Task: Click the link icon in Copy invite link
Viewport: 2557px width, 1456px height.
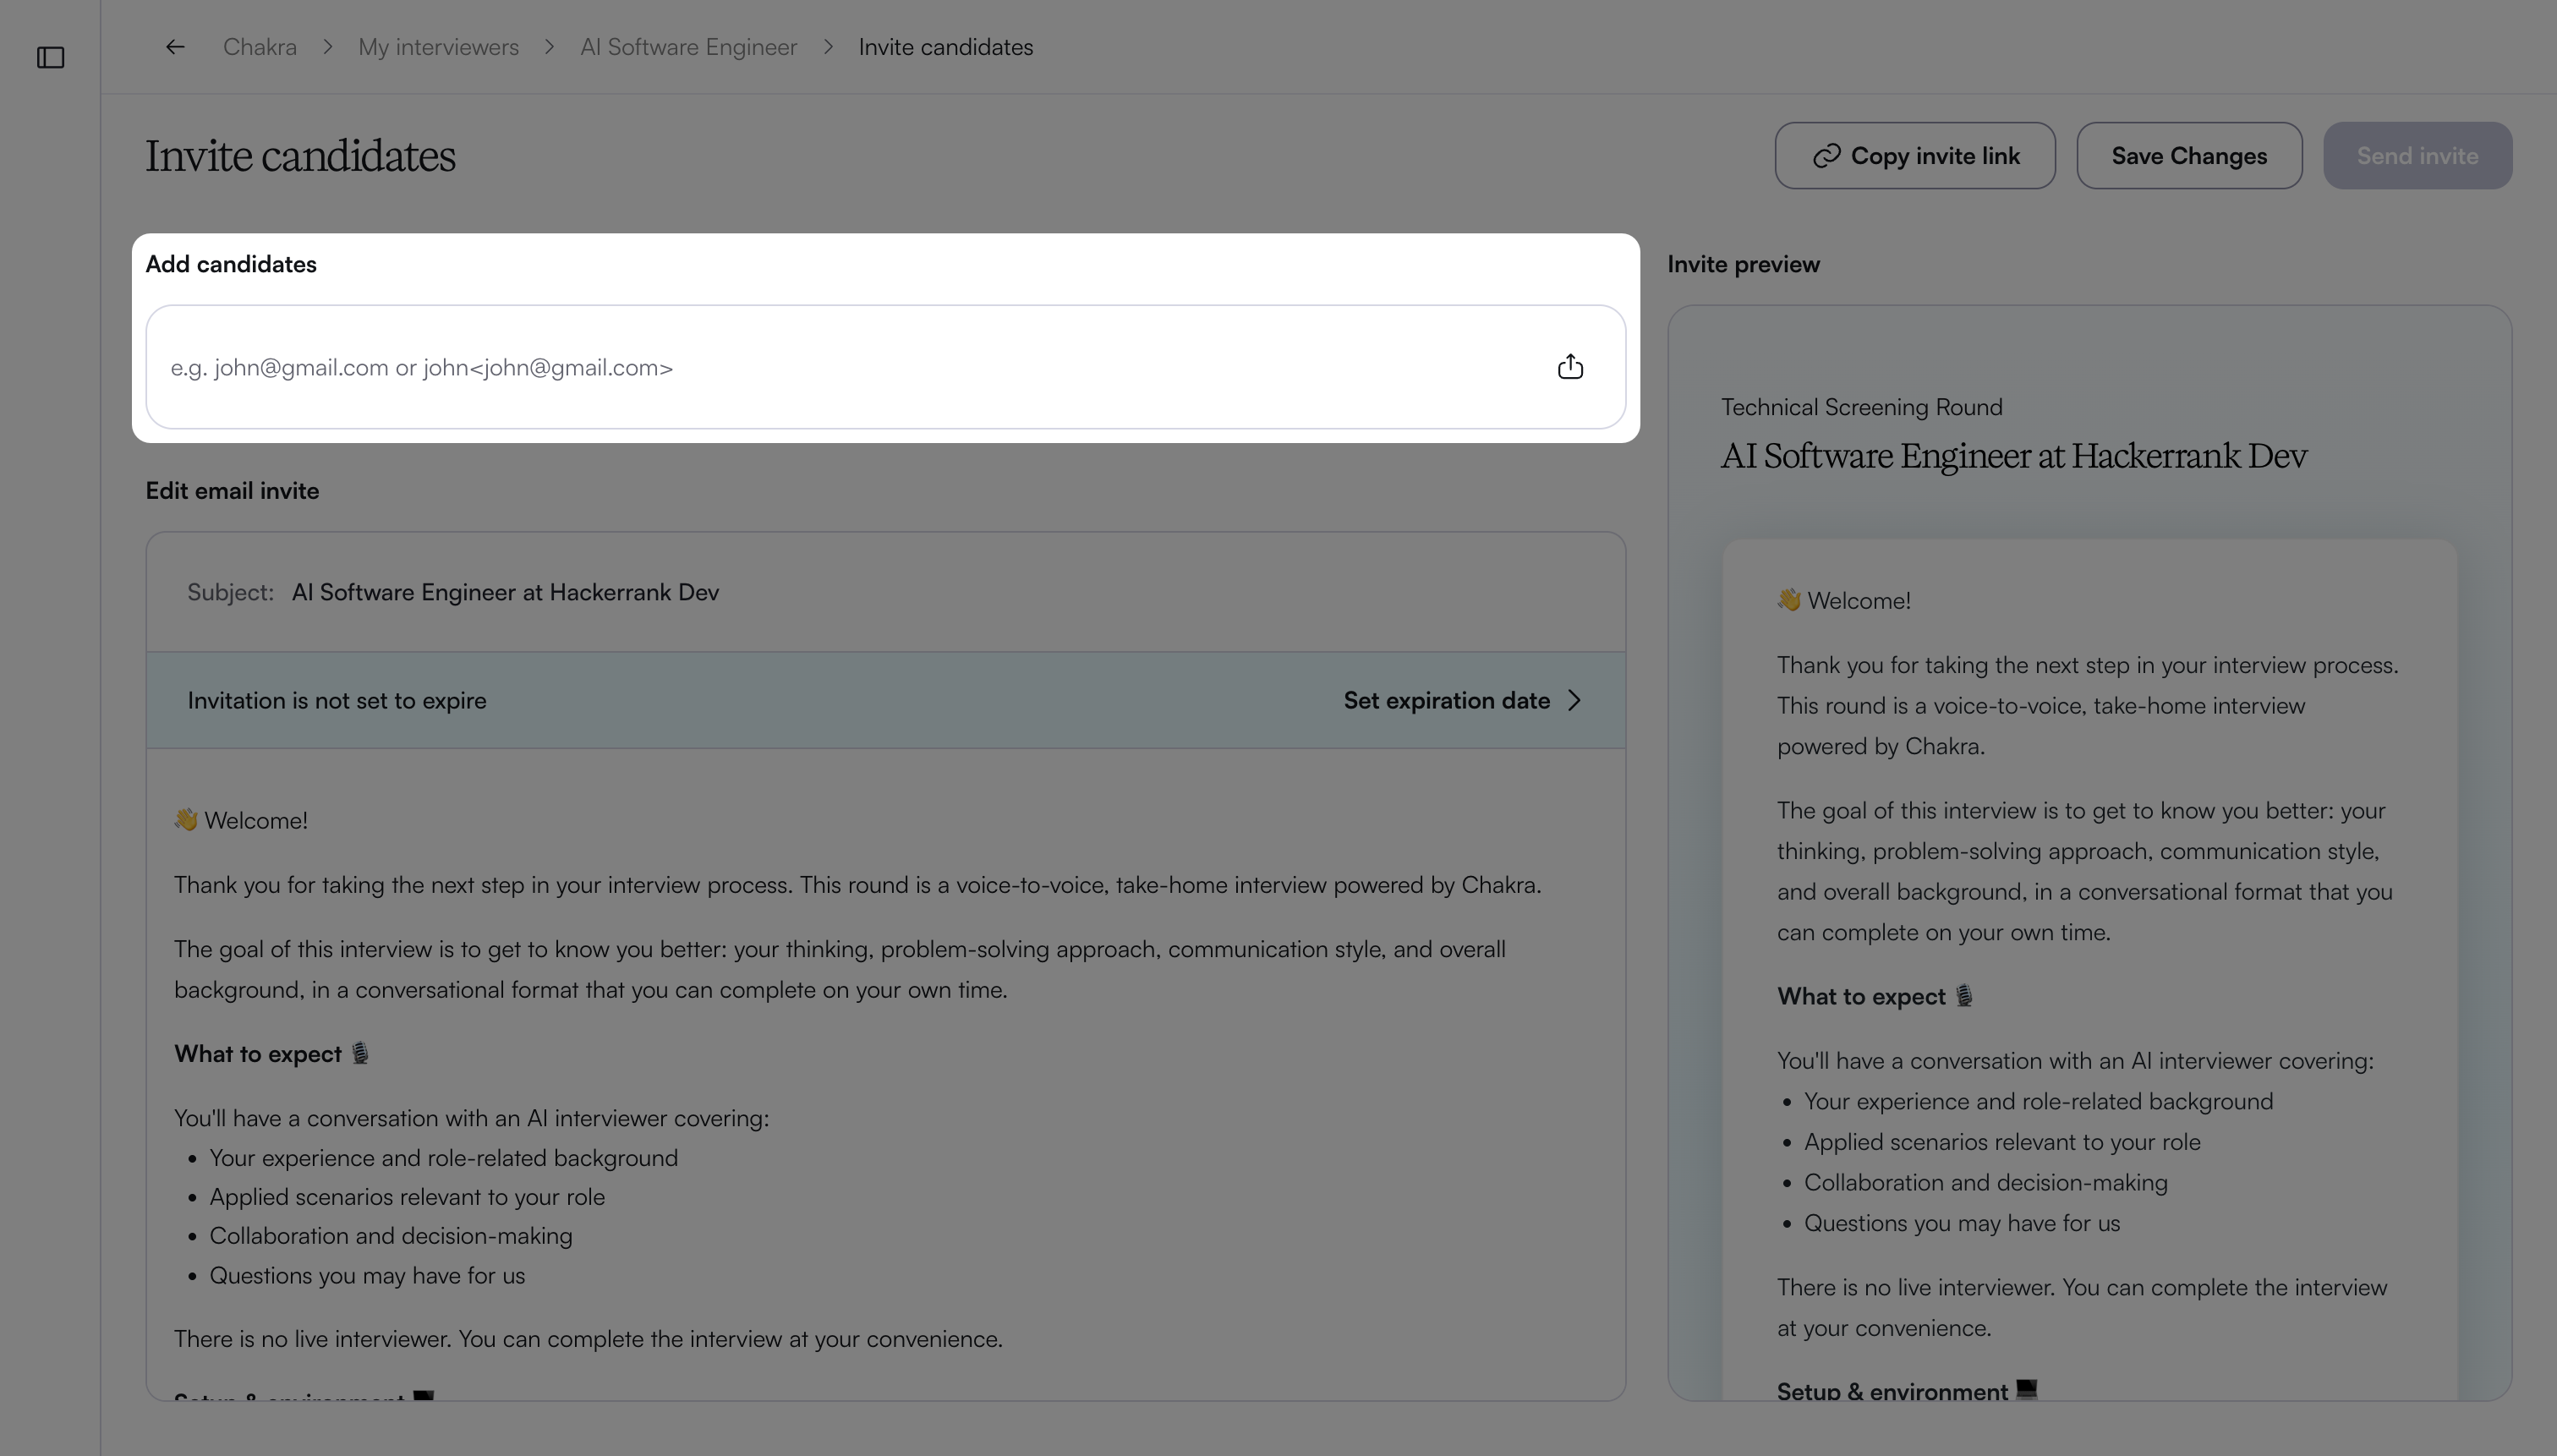Action: [x=1826, y=156]
